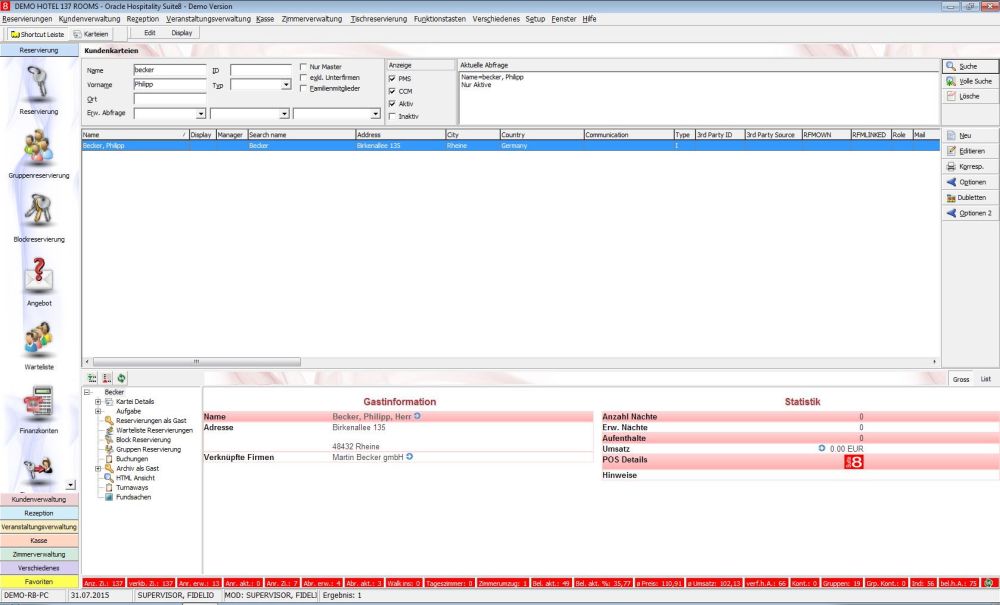The height and width of the screenshot is (605, 1000).
Task: Open the Rezeption sidebar section
Action: coord(39,513)
